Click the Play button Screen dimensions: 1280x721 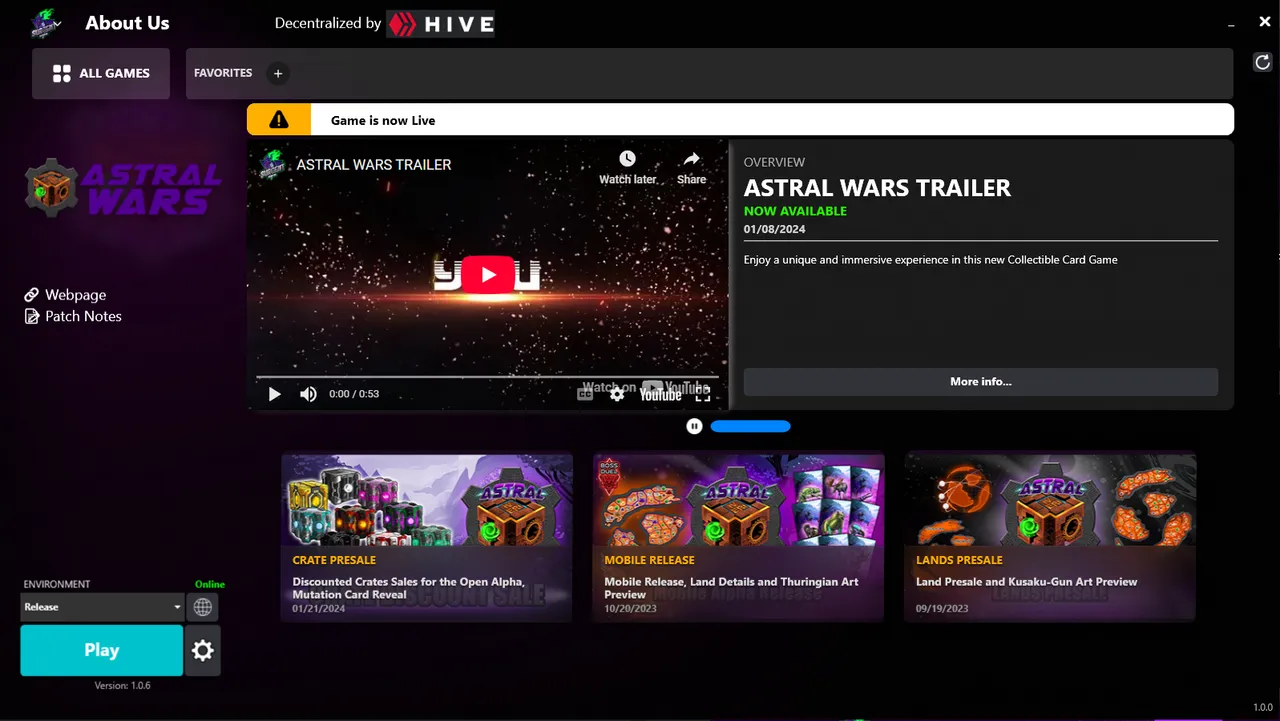[102, 650]
